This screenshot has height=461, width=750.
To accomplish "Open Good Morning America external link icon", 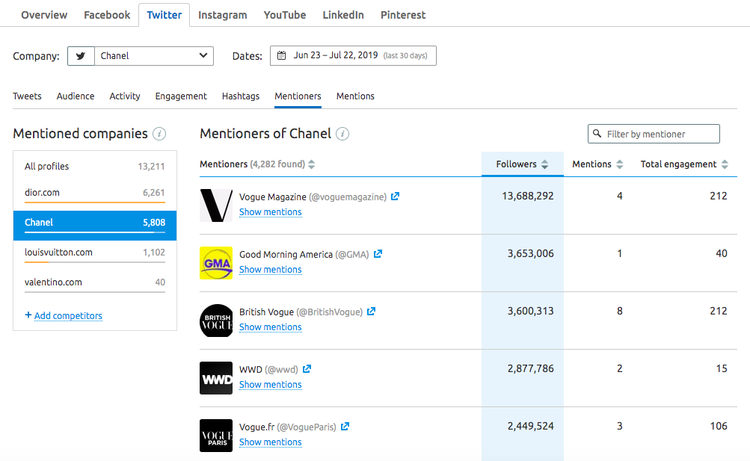I will point(378,254).
